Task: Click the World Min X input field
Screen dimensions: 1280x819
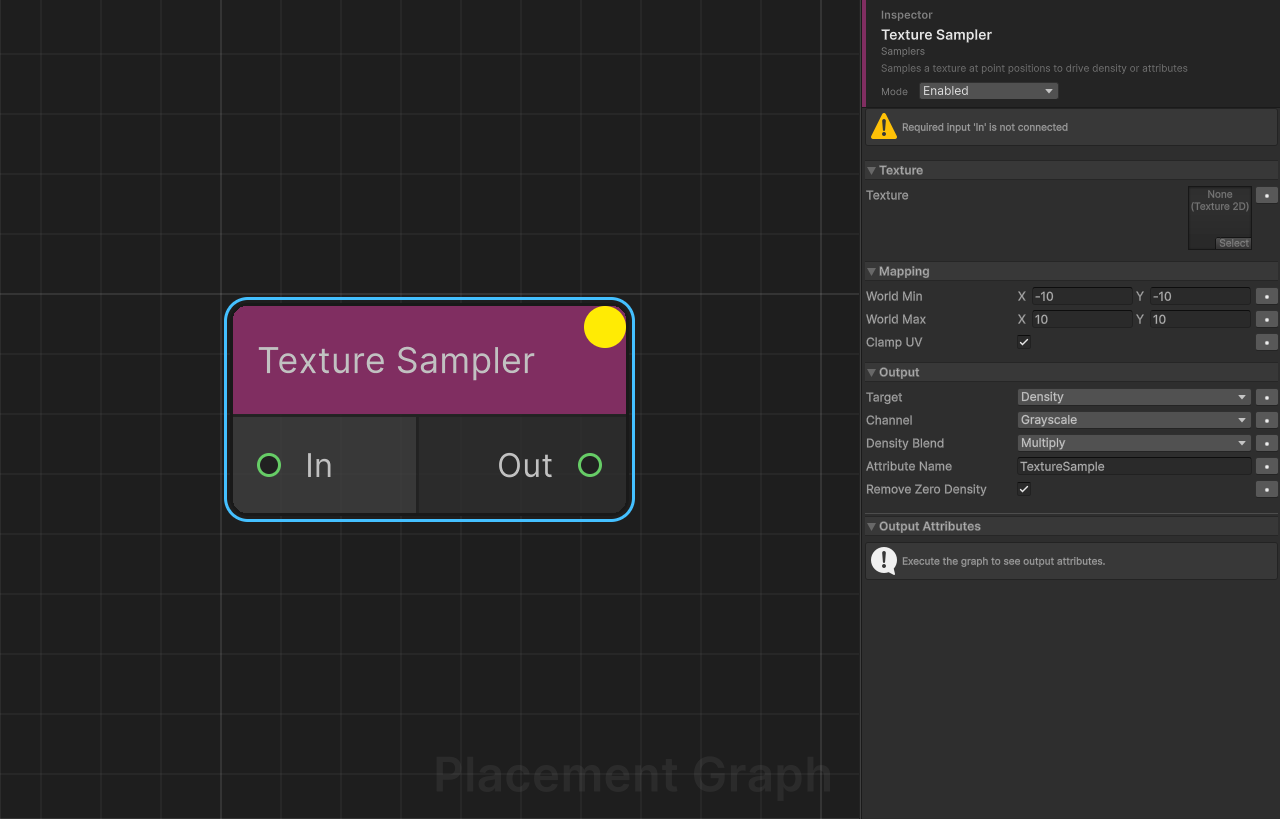Action: pos(1082,296)
